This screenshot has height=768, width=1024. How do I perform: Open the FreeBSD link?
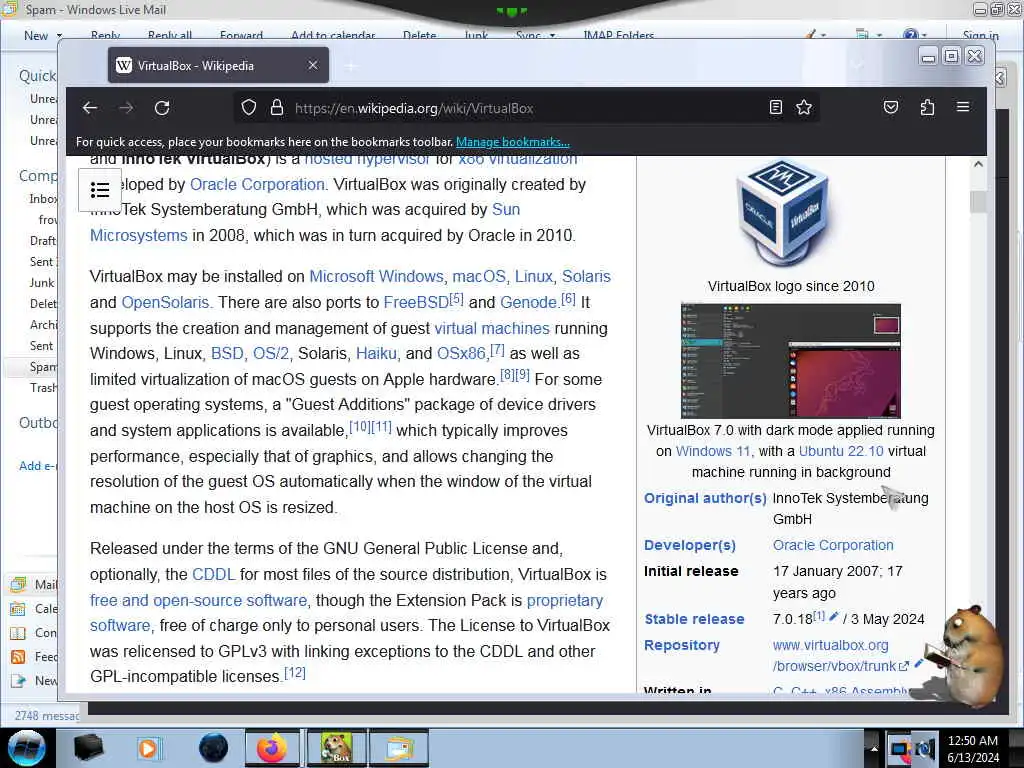(x=416, y=302)
